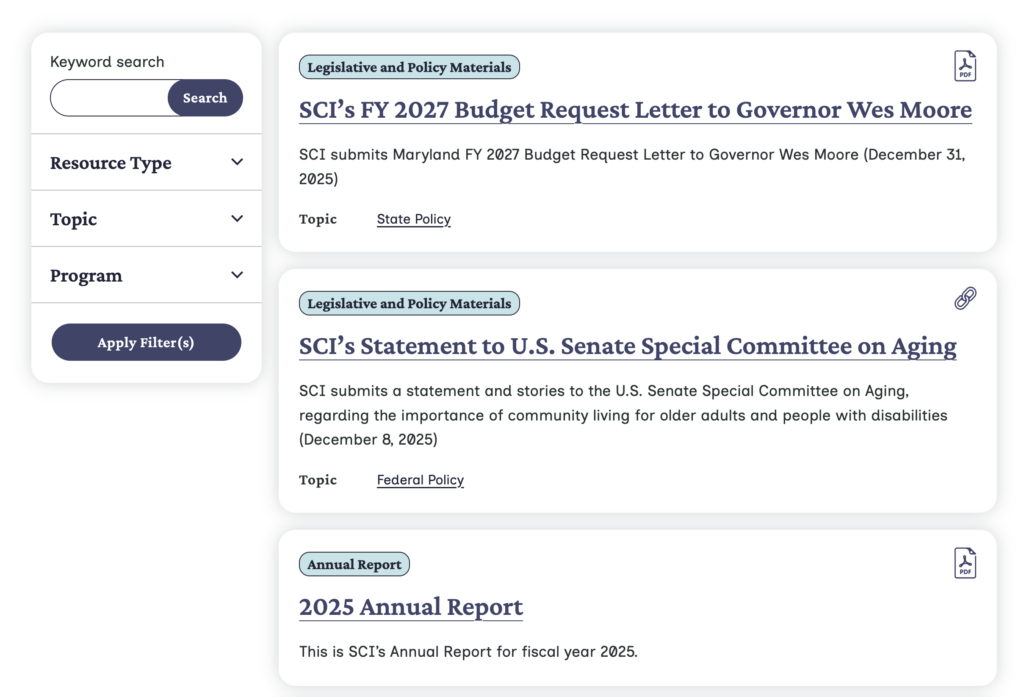Open the Topic filter section
Viewport: 1024px width, 697px height.
(146, 218)
